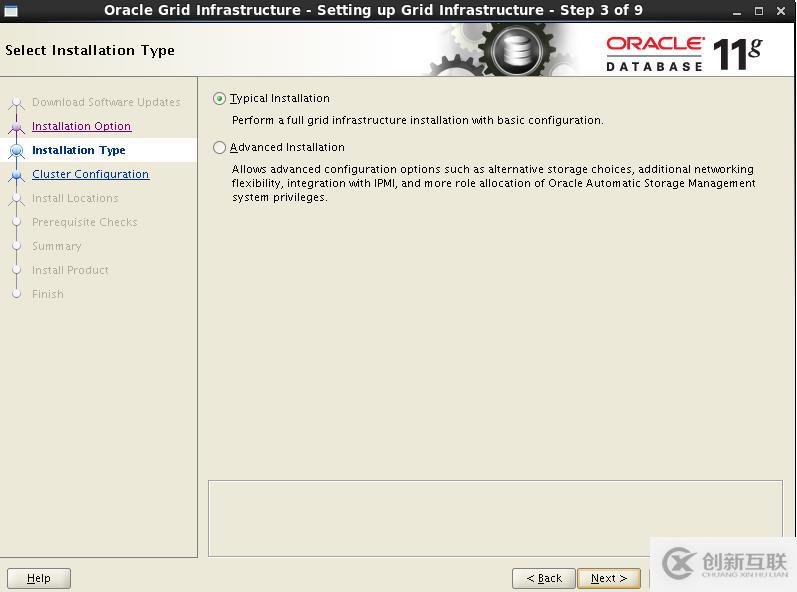The width and height of the screenshot is (797, 592).
Task: Choose the Advanced Installation radio option
Action: click(219, 147)
